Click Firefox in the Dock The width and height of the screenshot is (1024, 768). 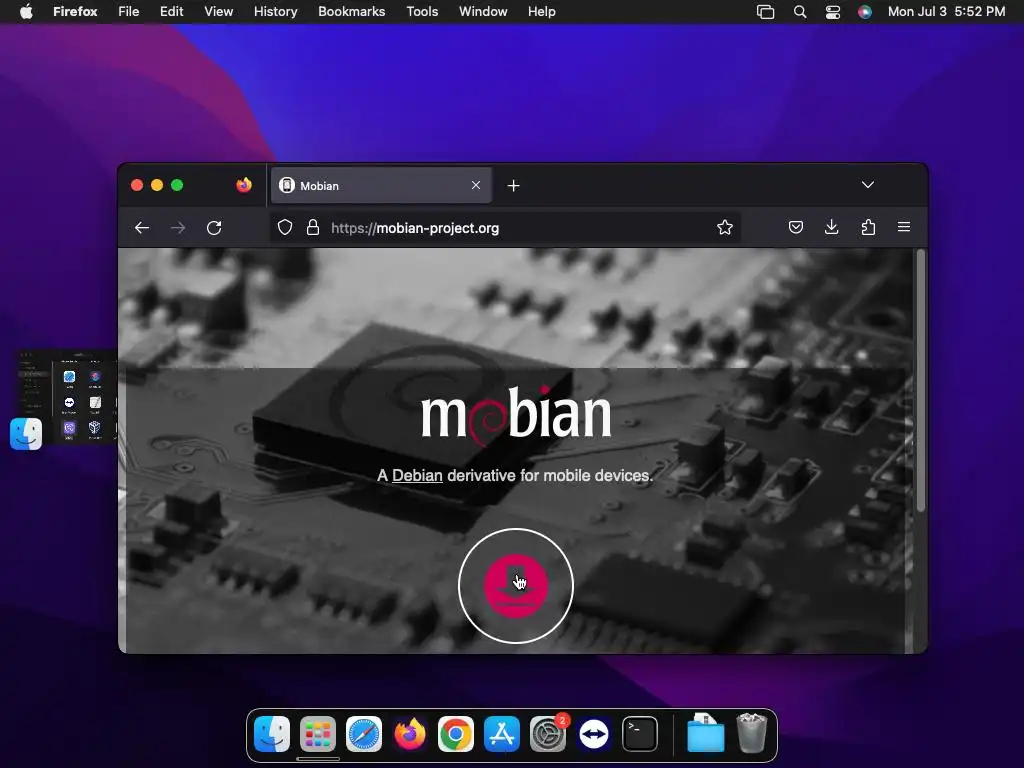(x=409, y=734)
